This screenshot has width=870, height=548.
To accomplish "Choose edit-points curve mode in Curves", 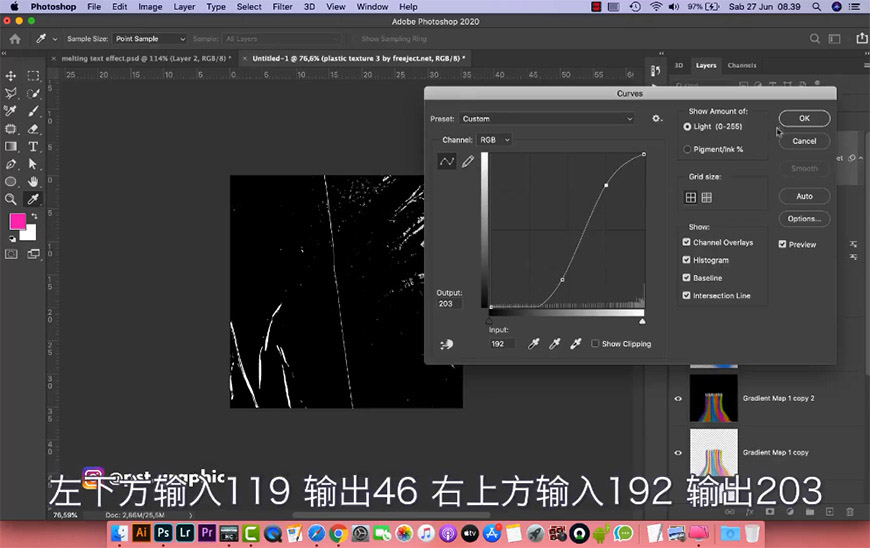I will [x=447, y=161].
